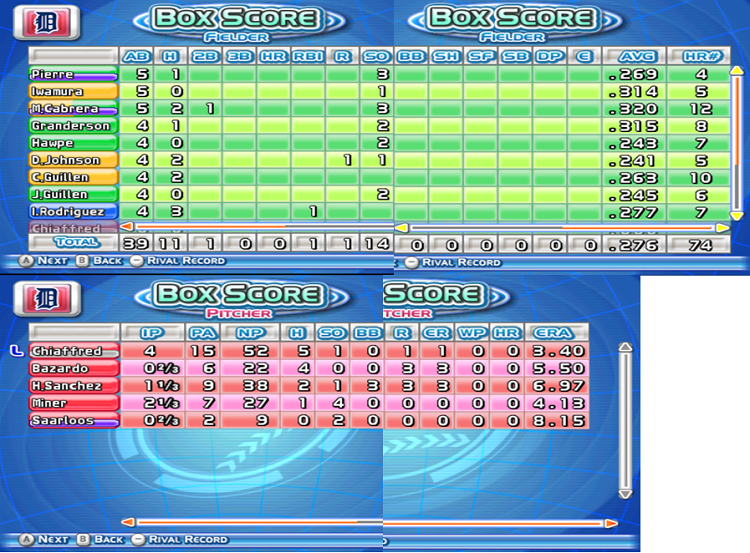Click the left scroll arrow below the BB column

(402, 228)
